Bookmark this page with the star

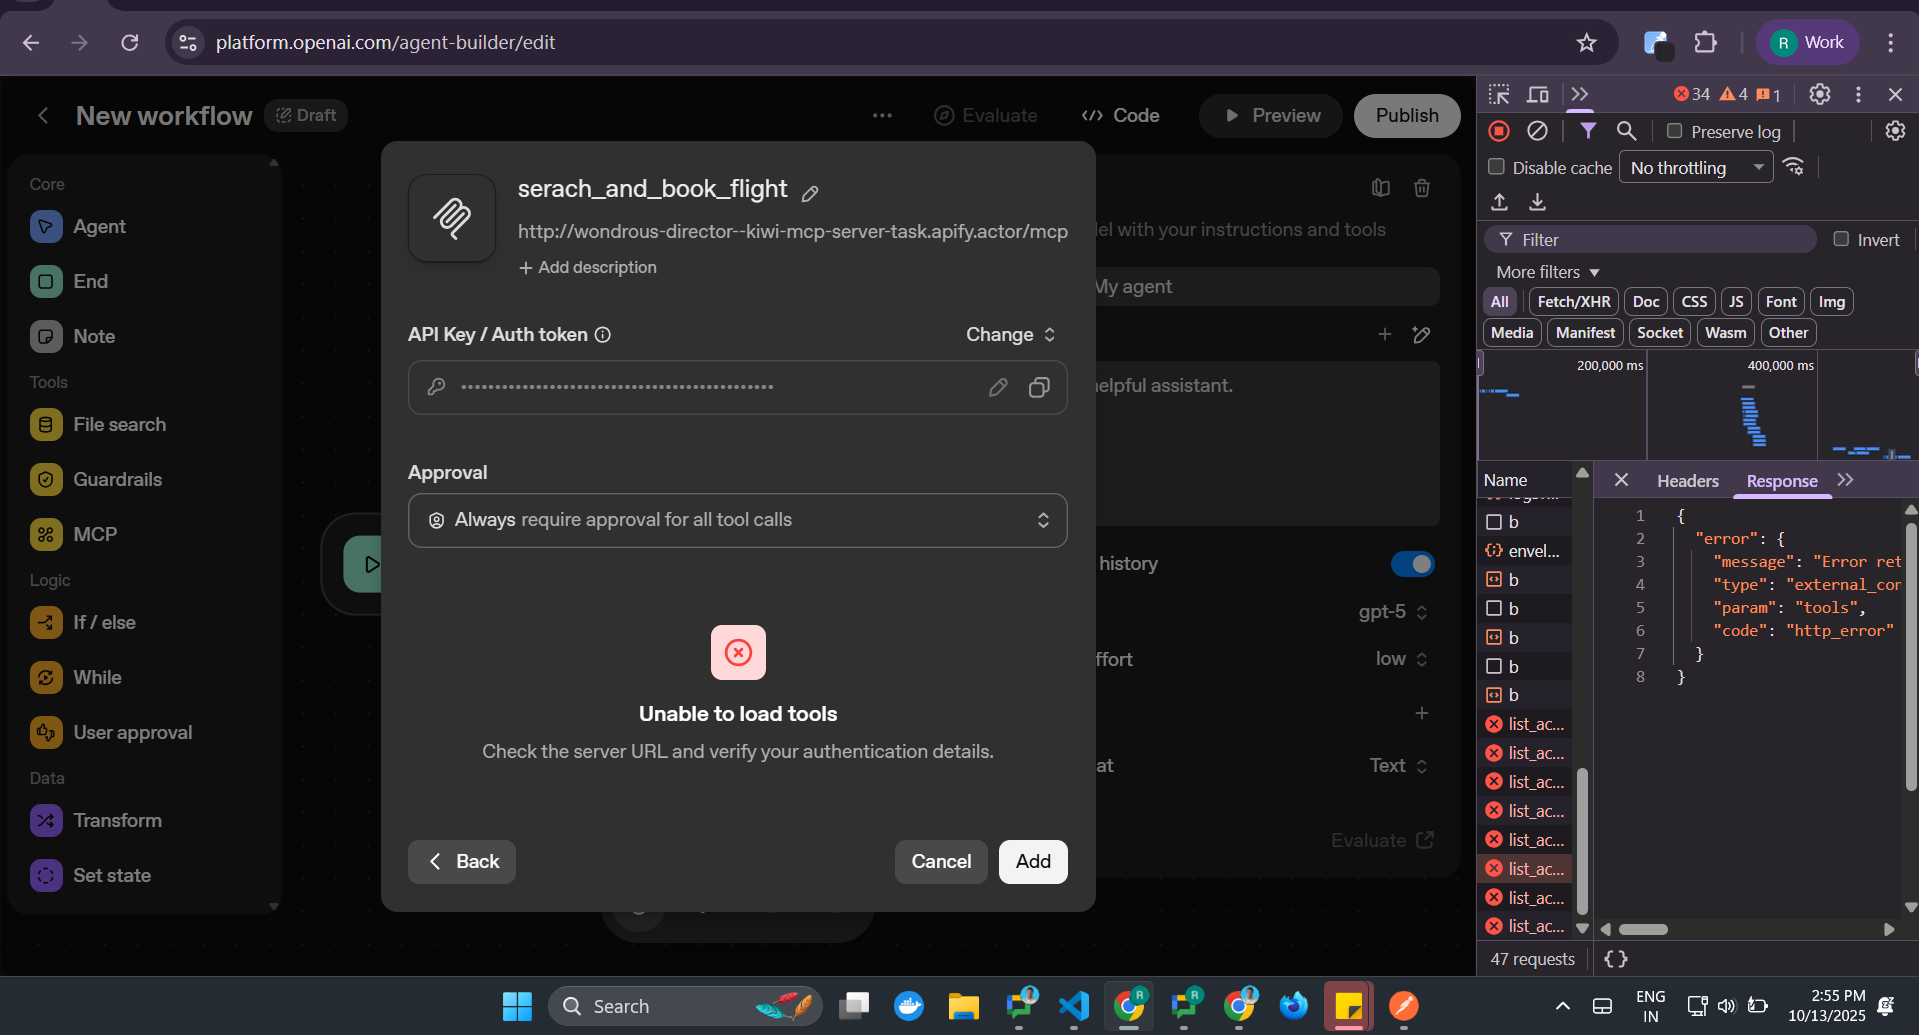[1587, 42]
